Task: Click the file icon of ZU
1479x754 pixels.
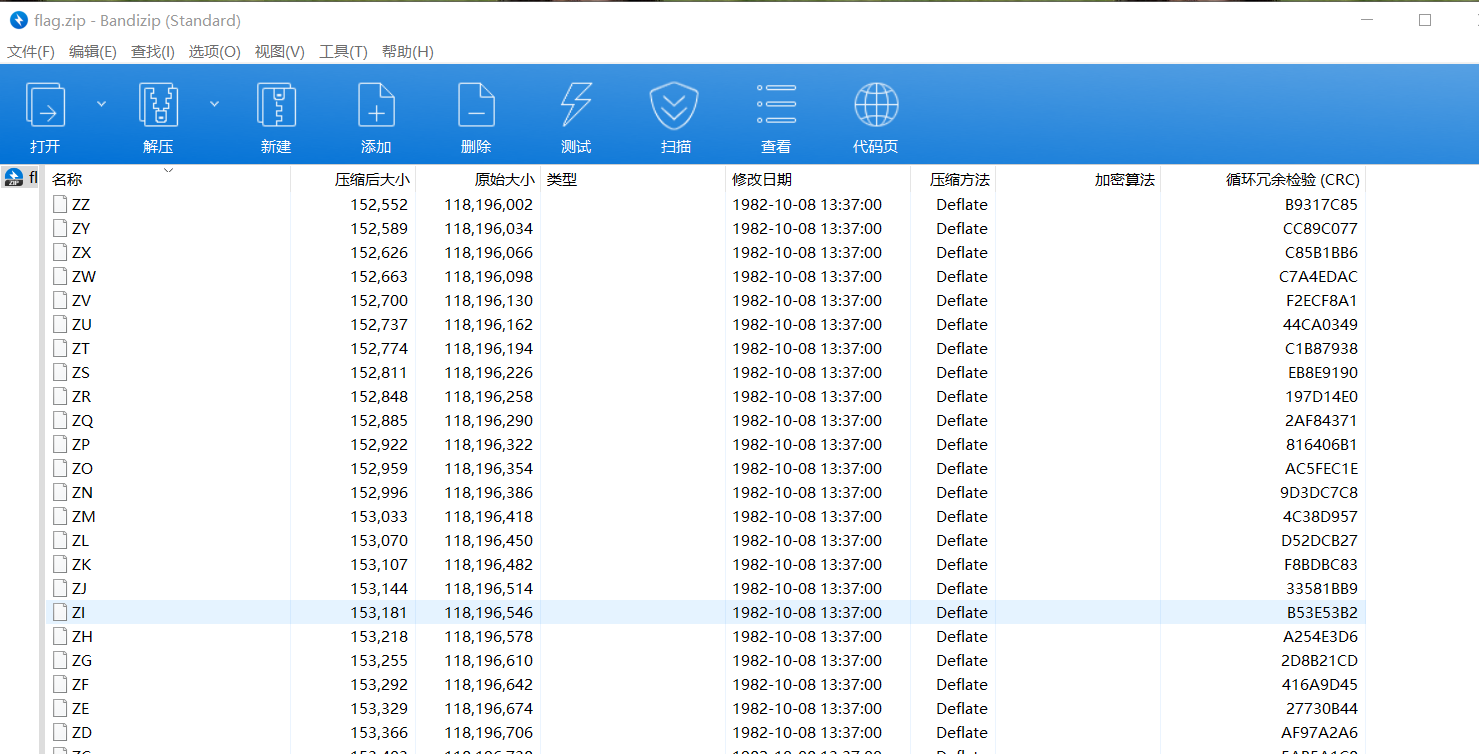Action: click(61, 324)
